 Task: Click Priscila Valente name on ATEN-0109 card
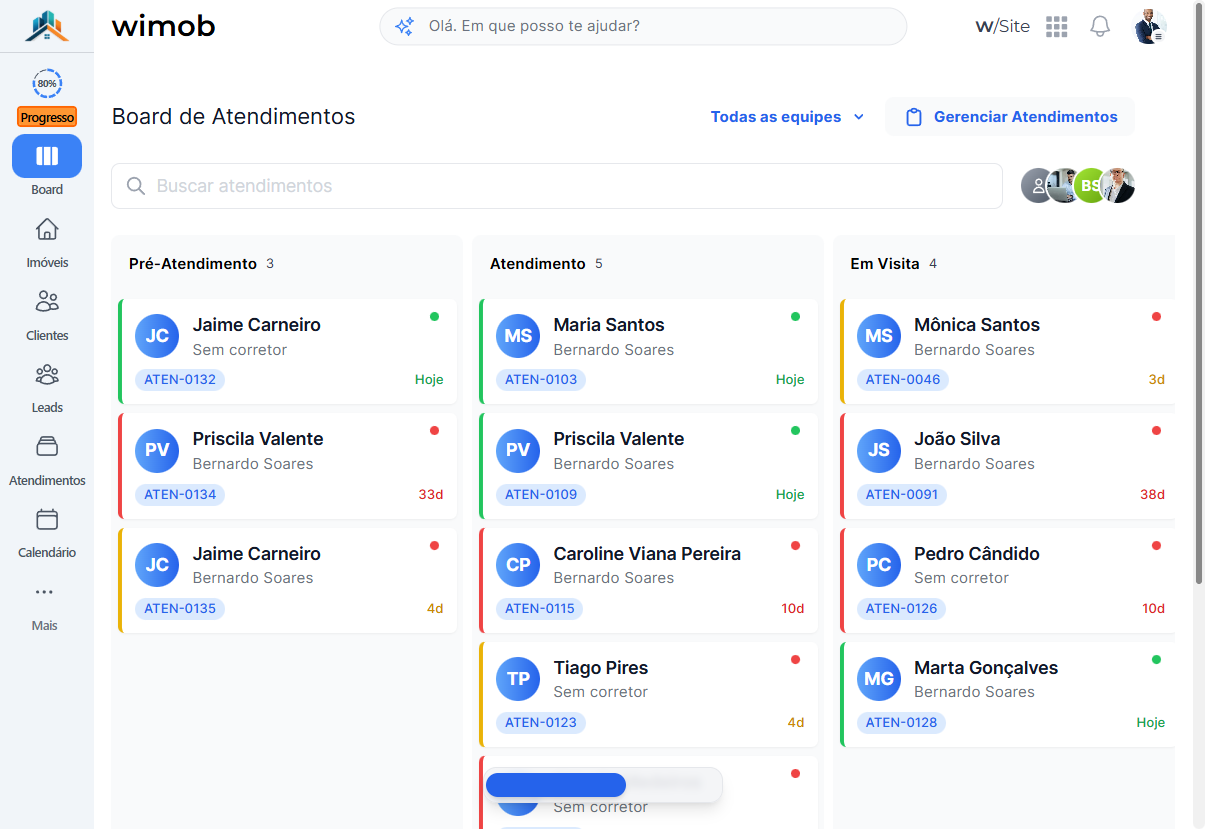pyautogui.click(x=619, y=439)
